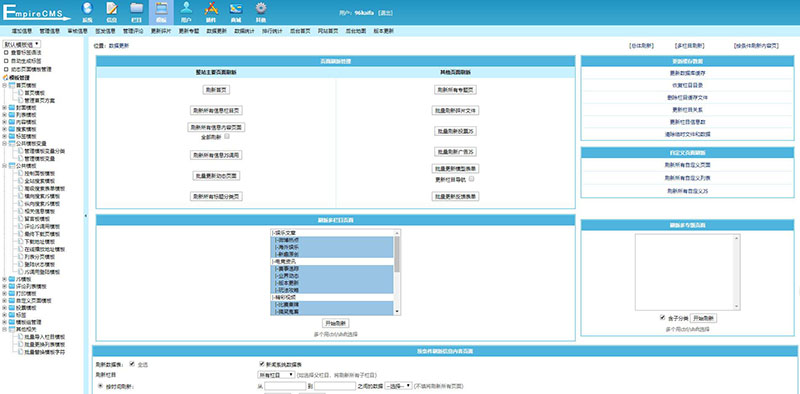Image resolution: width=800 pixels, height=394 pixels.
Task: Toggle the 全选 data table checkbox
Action: click(x=133, y=364)
